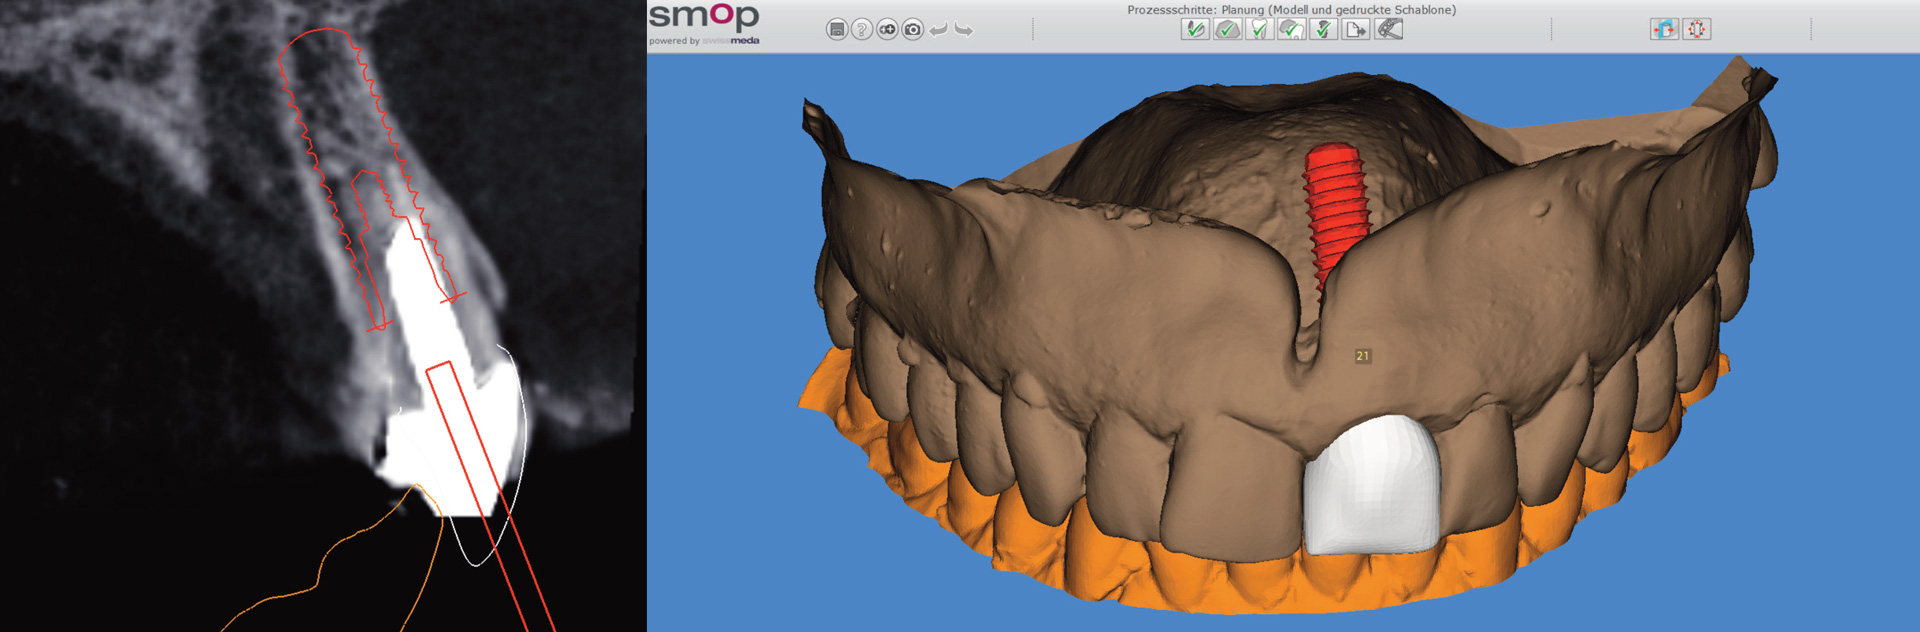
Task: Activate the resize tool with red arrows
Action: click(1697, 30)
